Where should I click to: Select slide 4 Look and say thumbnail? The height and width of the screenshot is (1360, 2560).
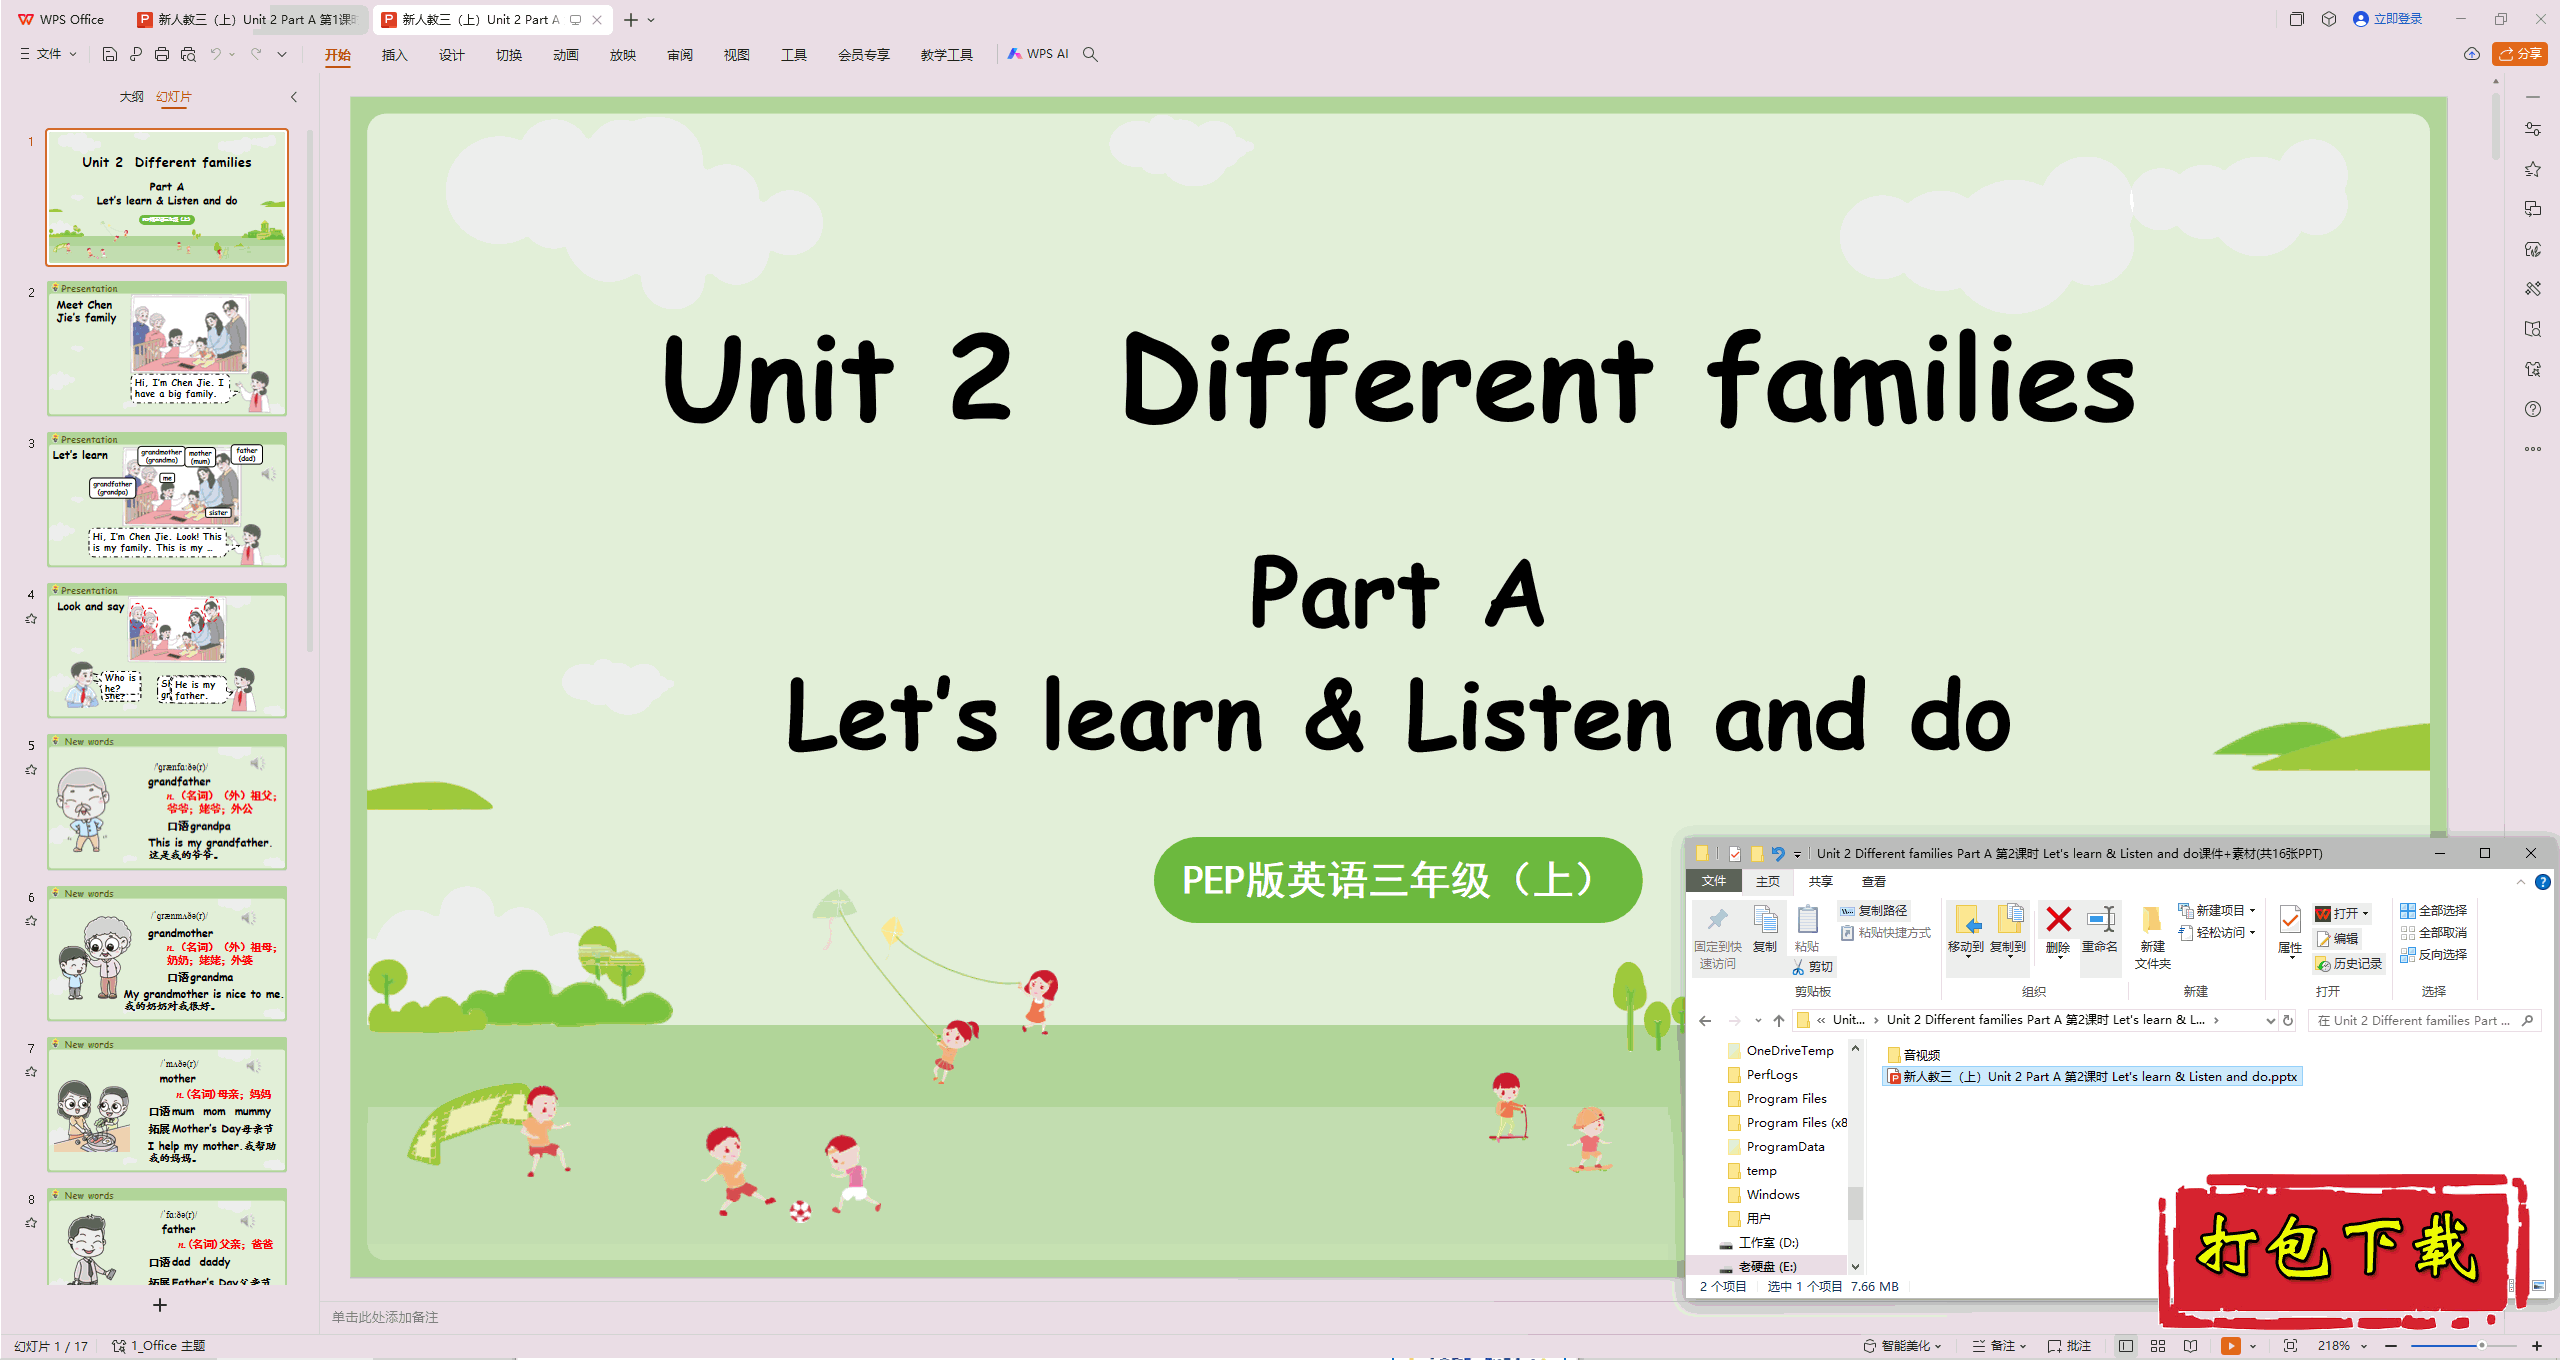point(167,650)
